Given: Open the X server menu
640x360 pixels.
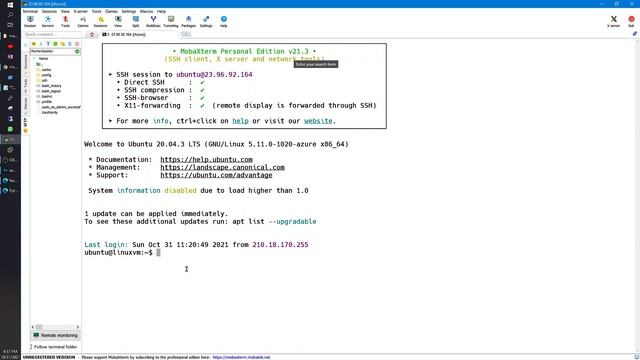Looking at the screenshot, I should pyautogui.click(x=80, y=11).
